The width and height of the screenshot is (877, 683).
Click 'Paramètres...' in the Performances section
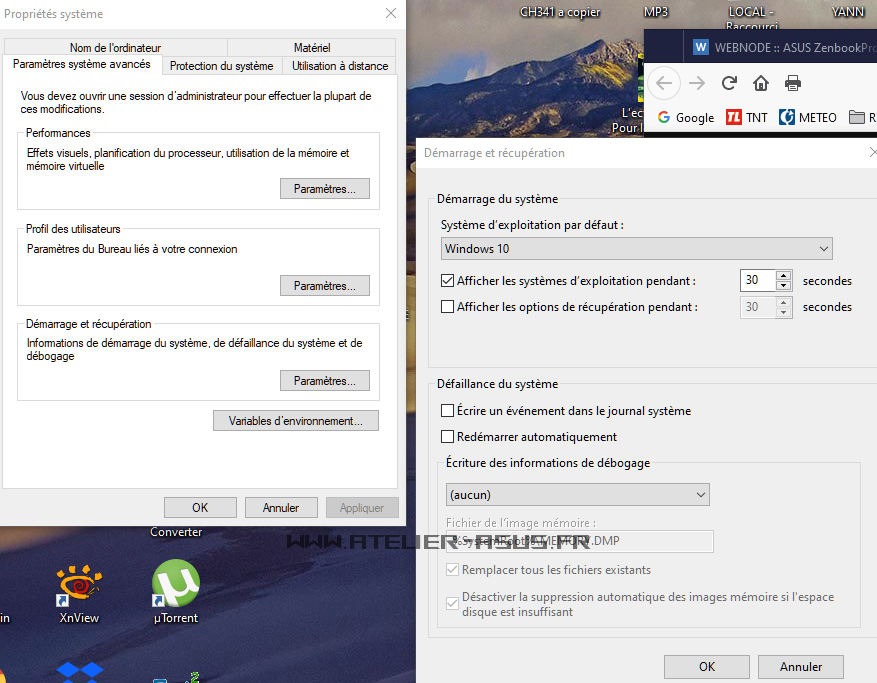point(324,189)
